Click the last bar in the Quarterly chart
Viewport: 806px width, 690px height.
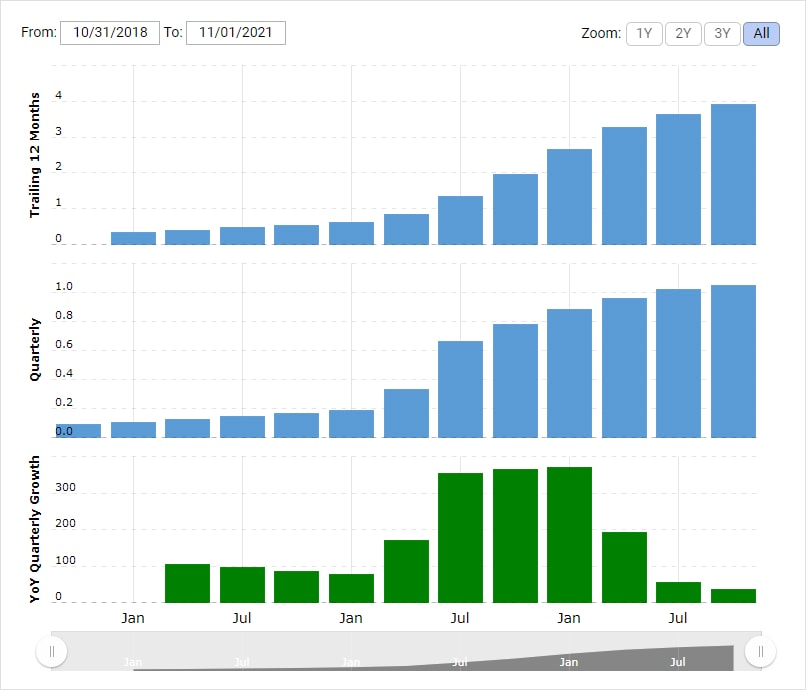click(x=733, y=361)
